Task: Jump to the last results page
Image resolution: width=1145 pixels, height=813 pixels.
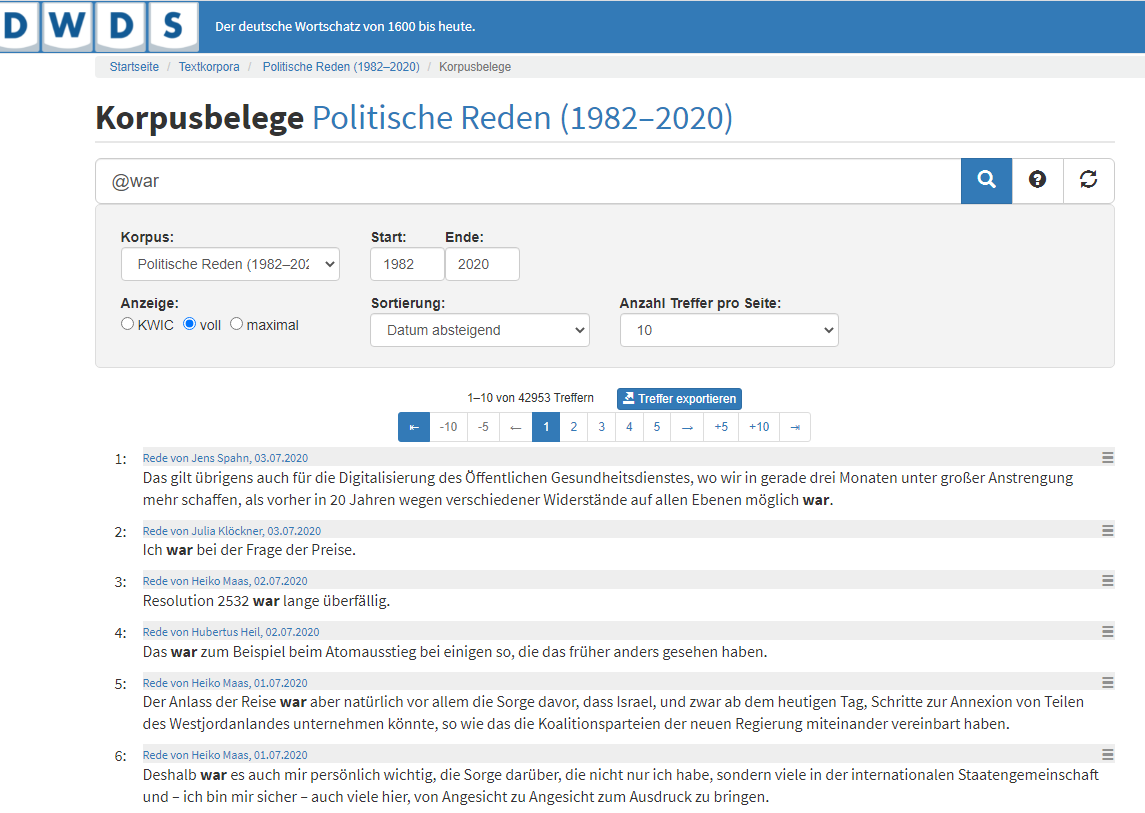Action: (x=795, y=427)
